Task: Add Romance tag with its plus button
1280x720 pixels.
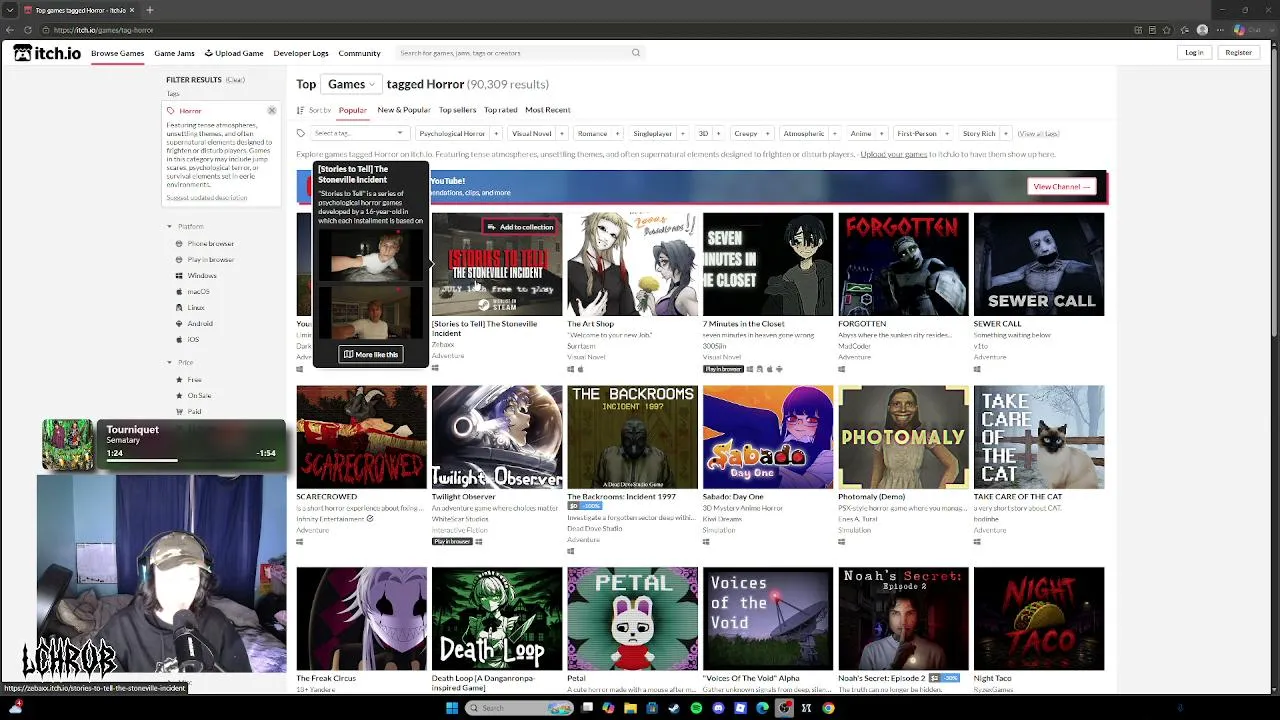Action: 617,134
